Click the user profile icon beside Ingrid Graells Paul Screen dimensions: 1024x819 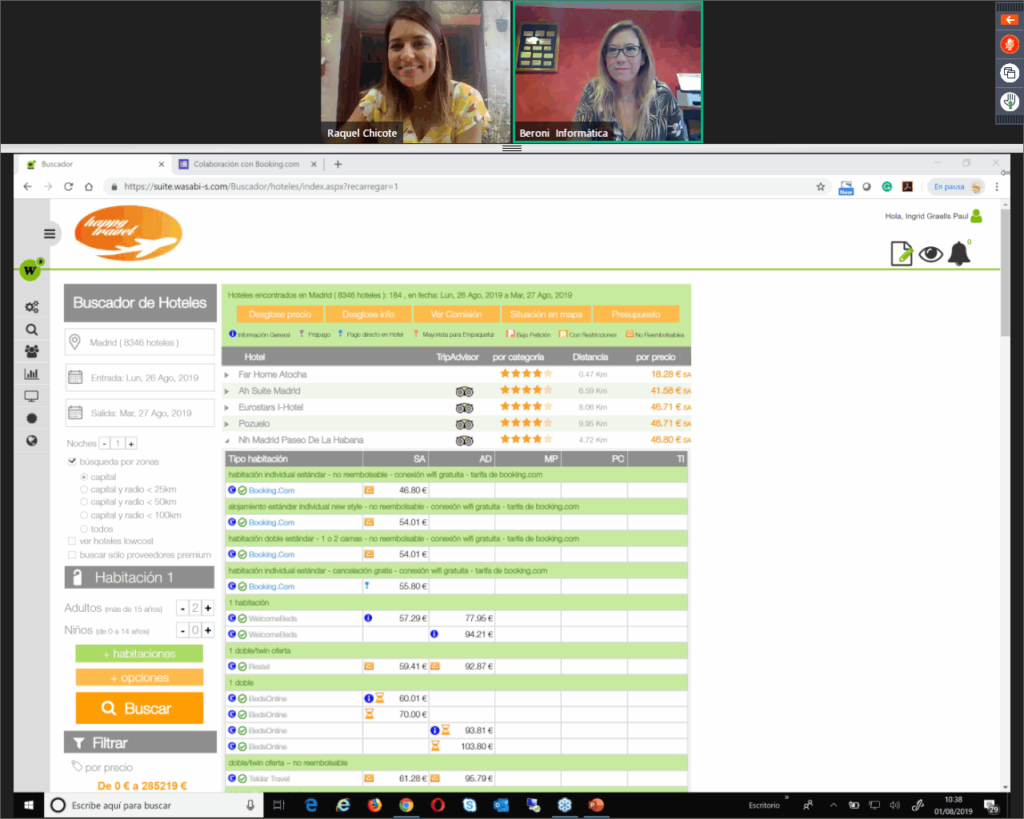[x=974, y=215]
